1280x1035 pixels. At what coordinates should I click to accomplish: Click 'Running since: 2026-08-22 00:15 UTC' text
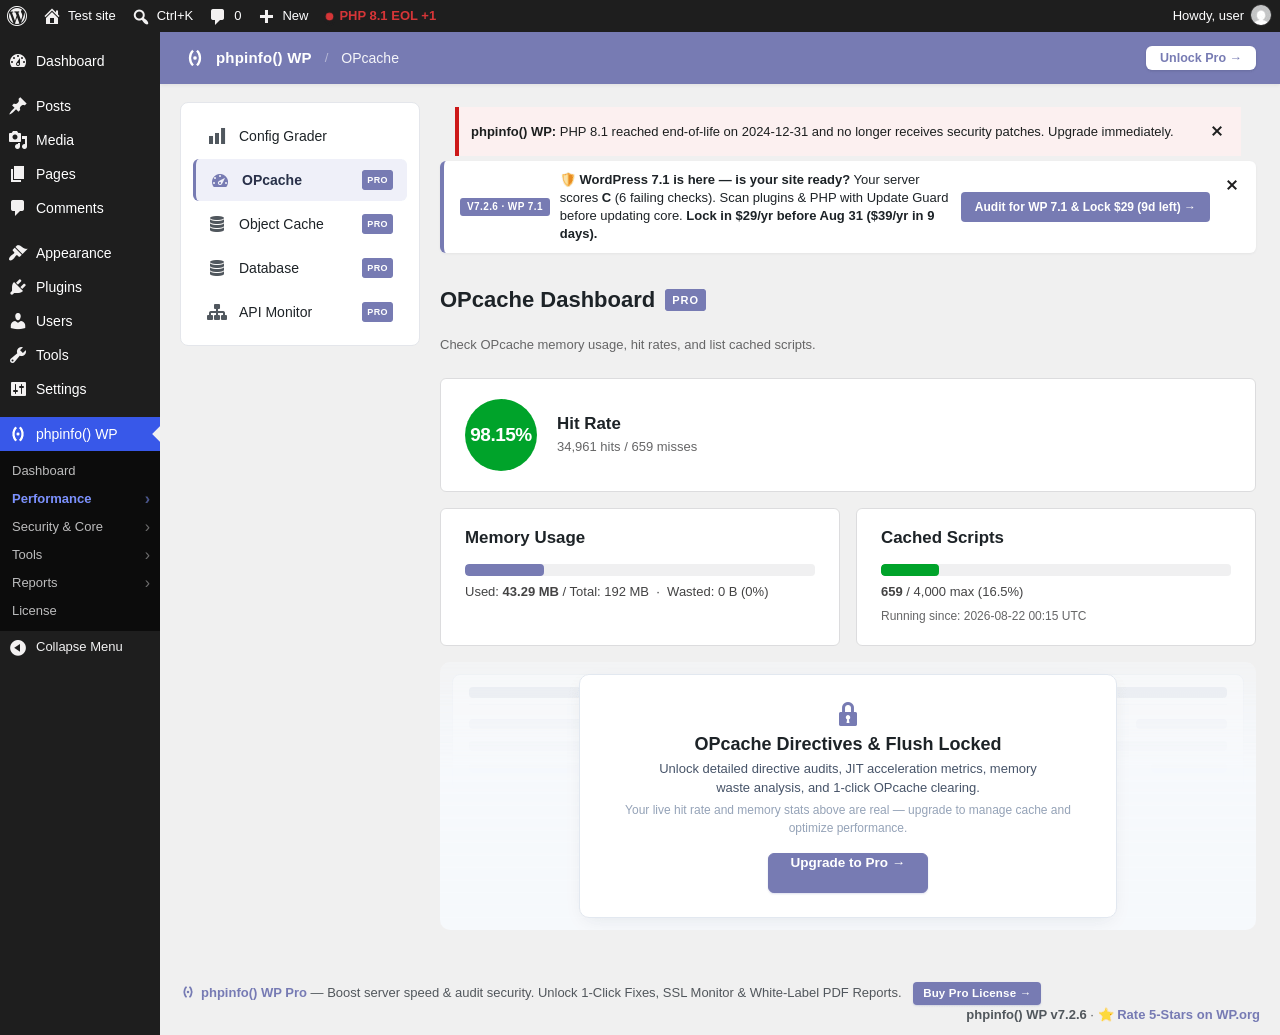click(983, 616)
